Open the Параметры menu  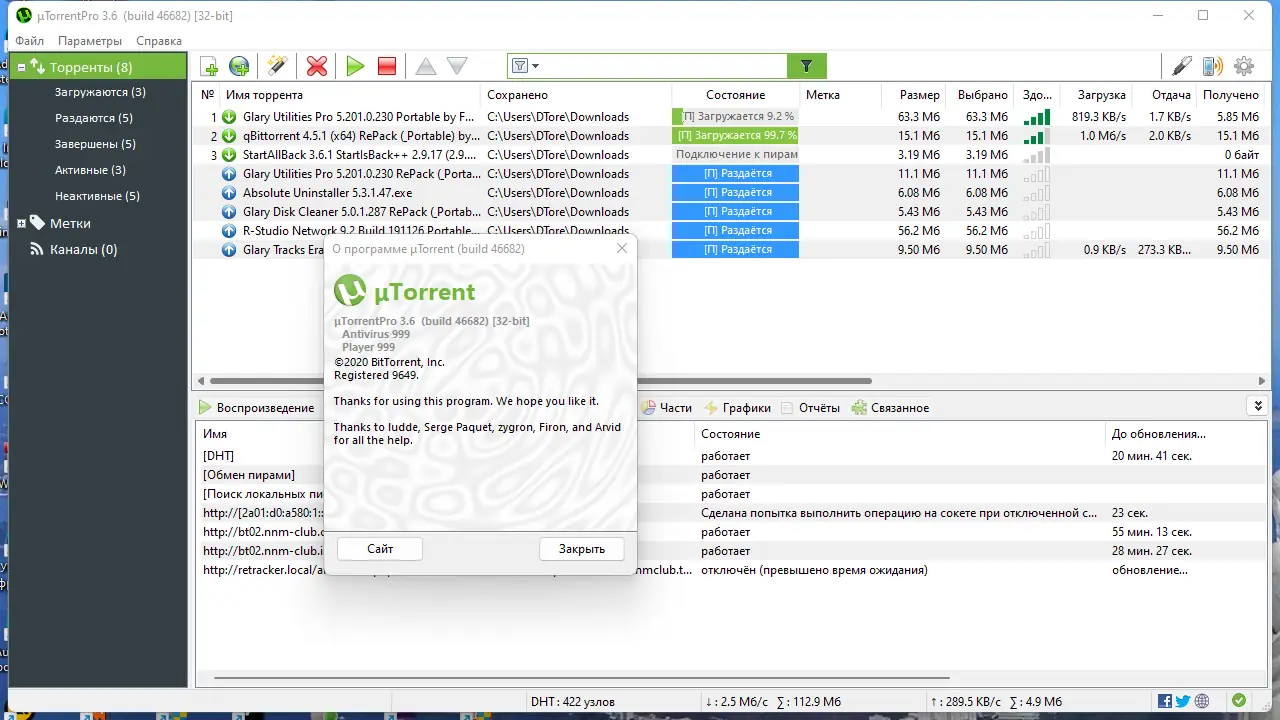[x=90, y=41]
